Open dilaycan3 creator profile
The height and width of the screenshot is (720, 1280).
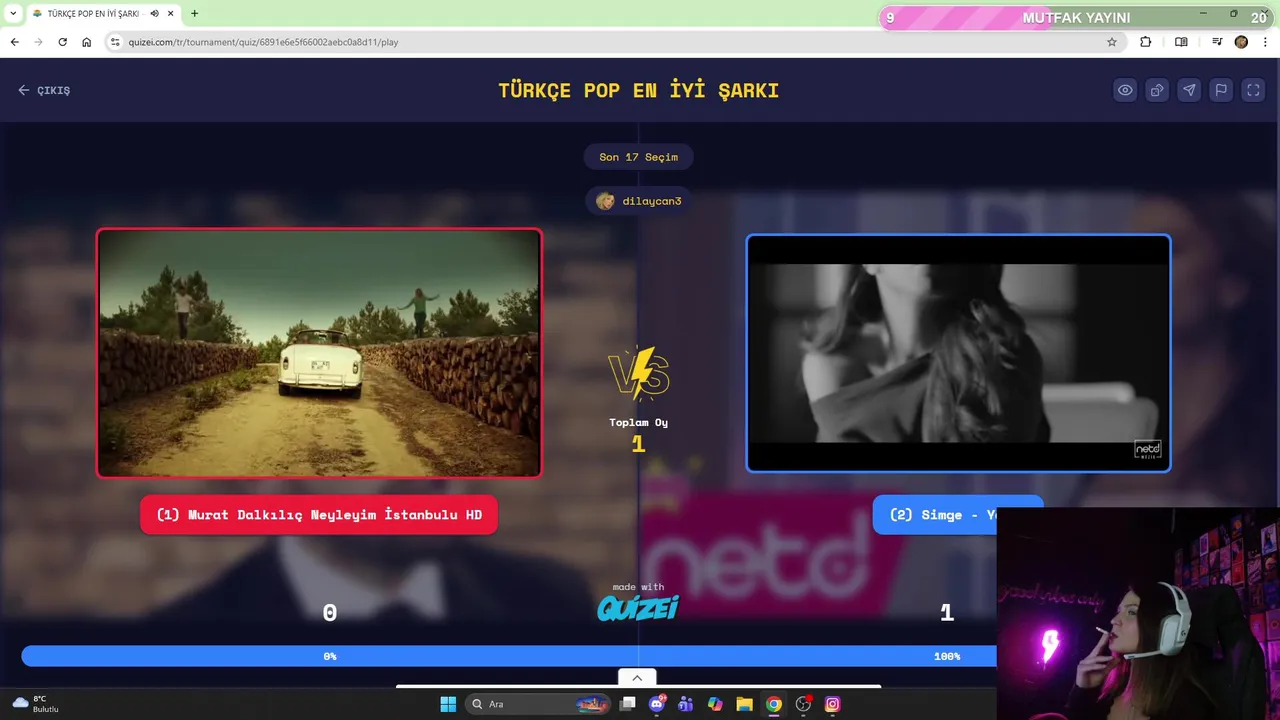638,201
